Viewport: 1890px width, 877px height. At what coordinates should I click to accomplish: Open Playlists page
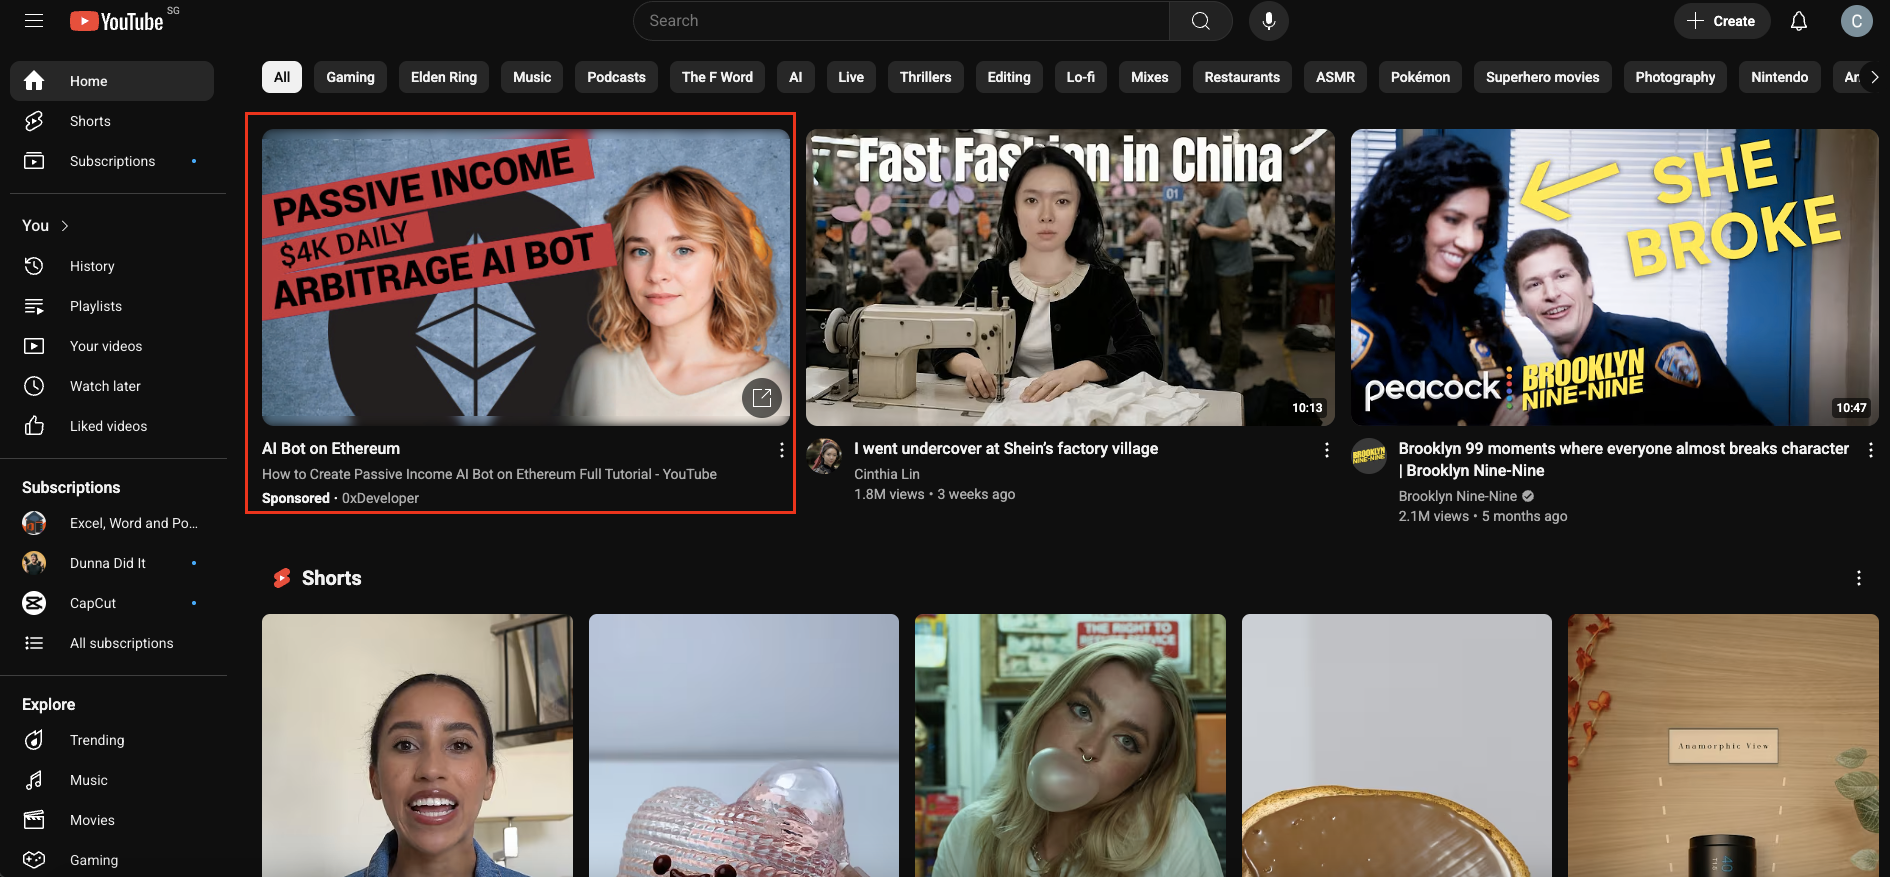[x=112, y=306]
